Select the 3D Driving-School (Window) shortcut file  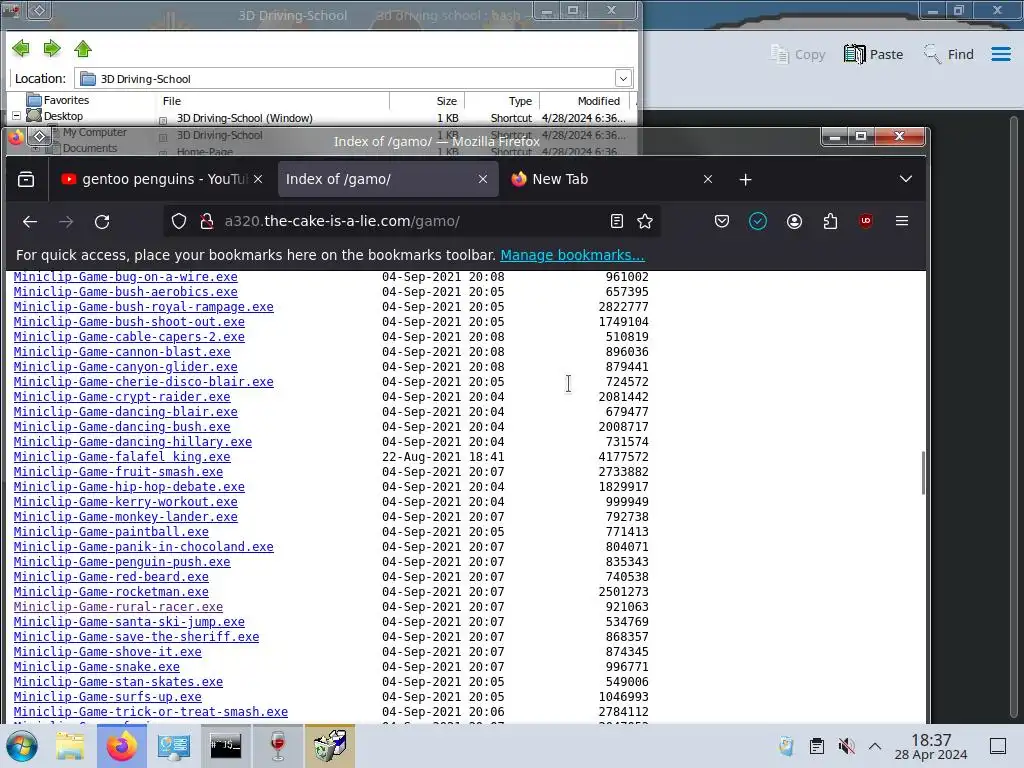pos(245,118)
